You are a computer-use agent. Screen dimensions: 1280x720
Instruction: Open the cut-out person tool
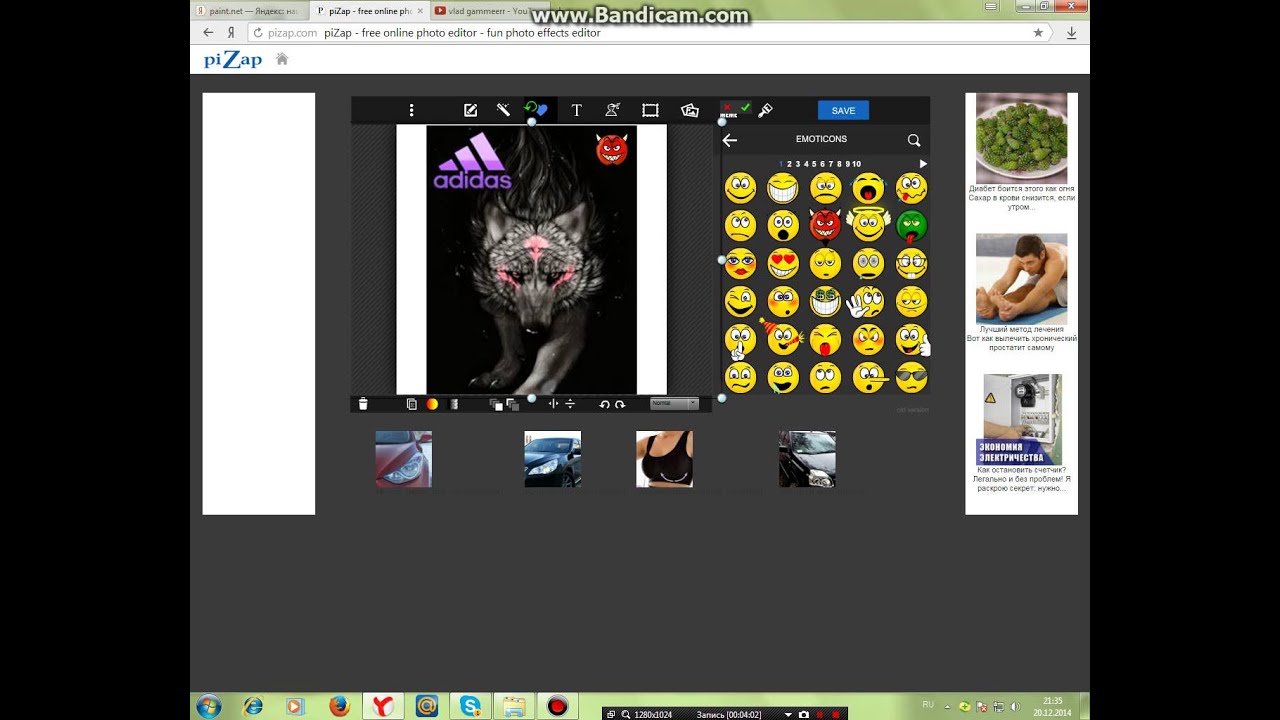(612, 110)
